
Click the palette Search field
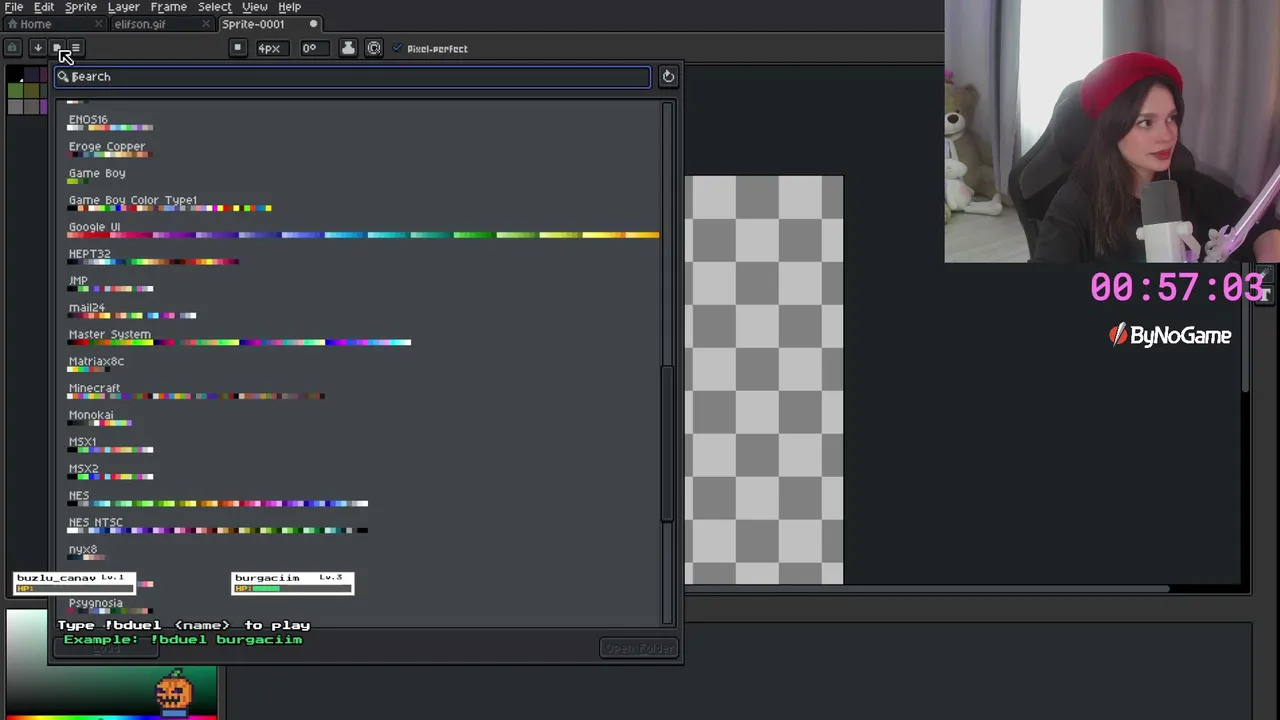coord(352,77)
